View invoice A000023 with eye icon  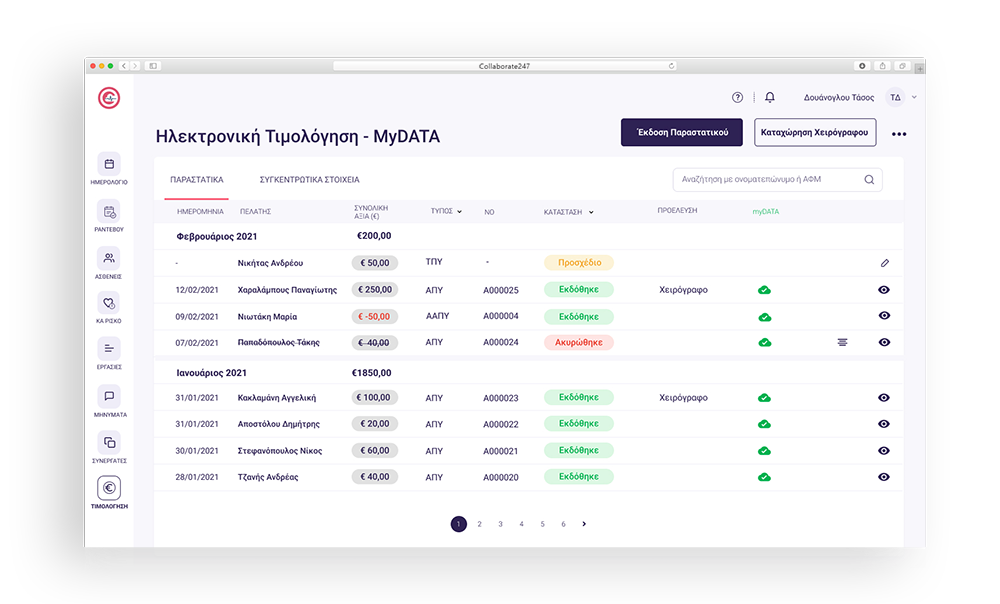point(884,398)
